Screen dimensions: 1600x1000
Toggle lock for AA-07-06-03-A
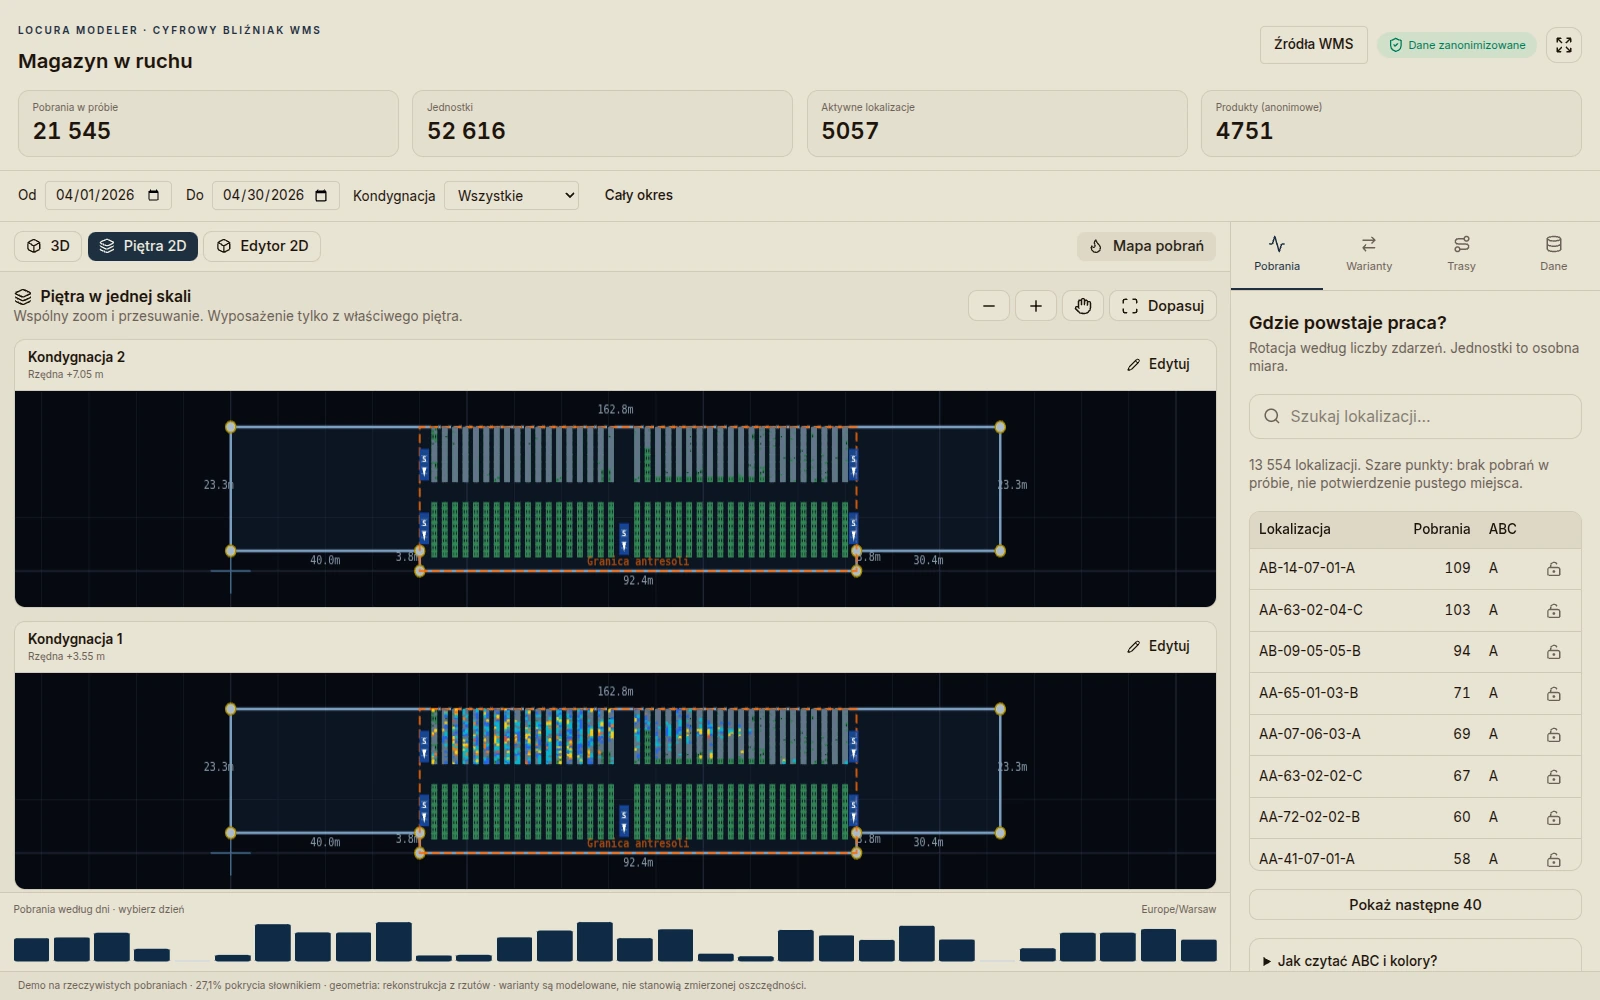tap(1554, 735)
